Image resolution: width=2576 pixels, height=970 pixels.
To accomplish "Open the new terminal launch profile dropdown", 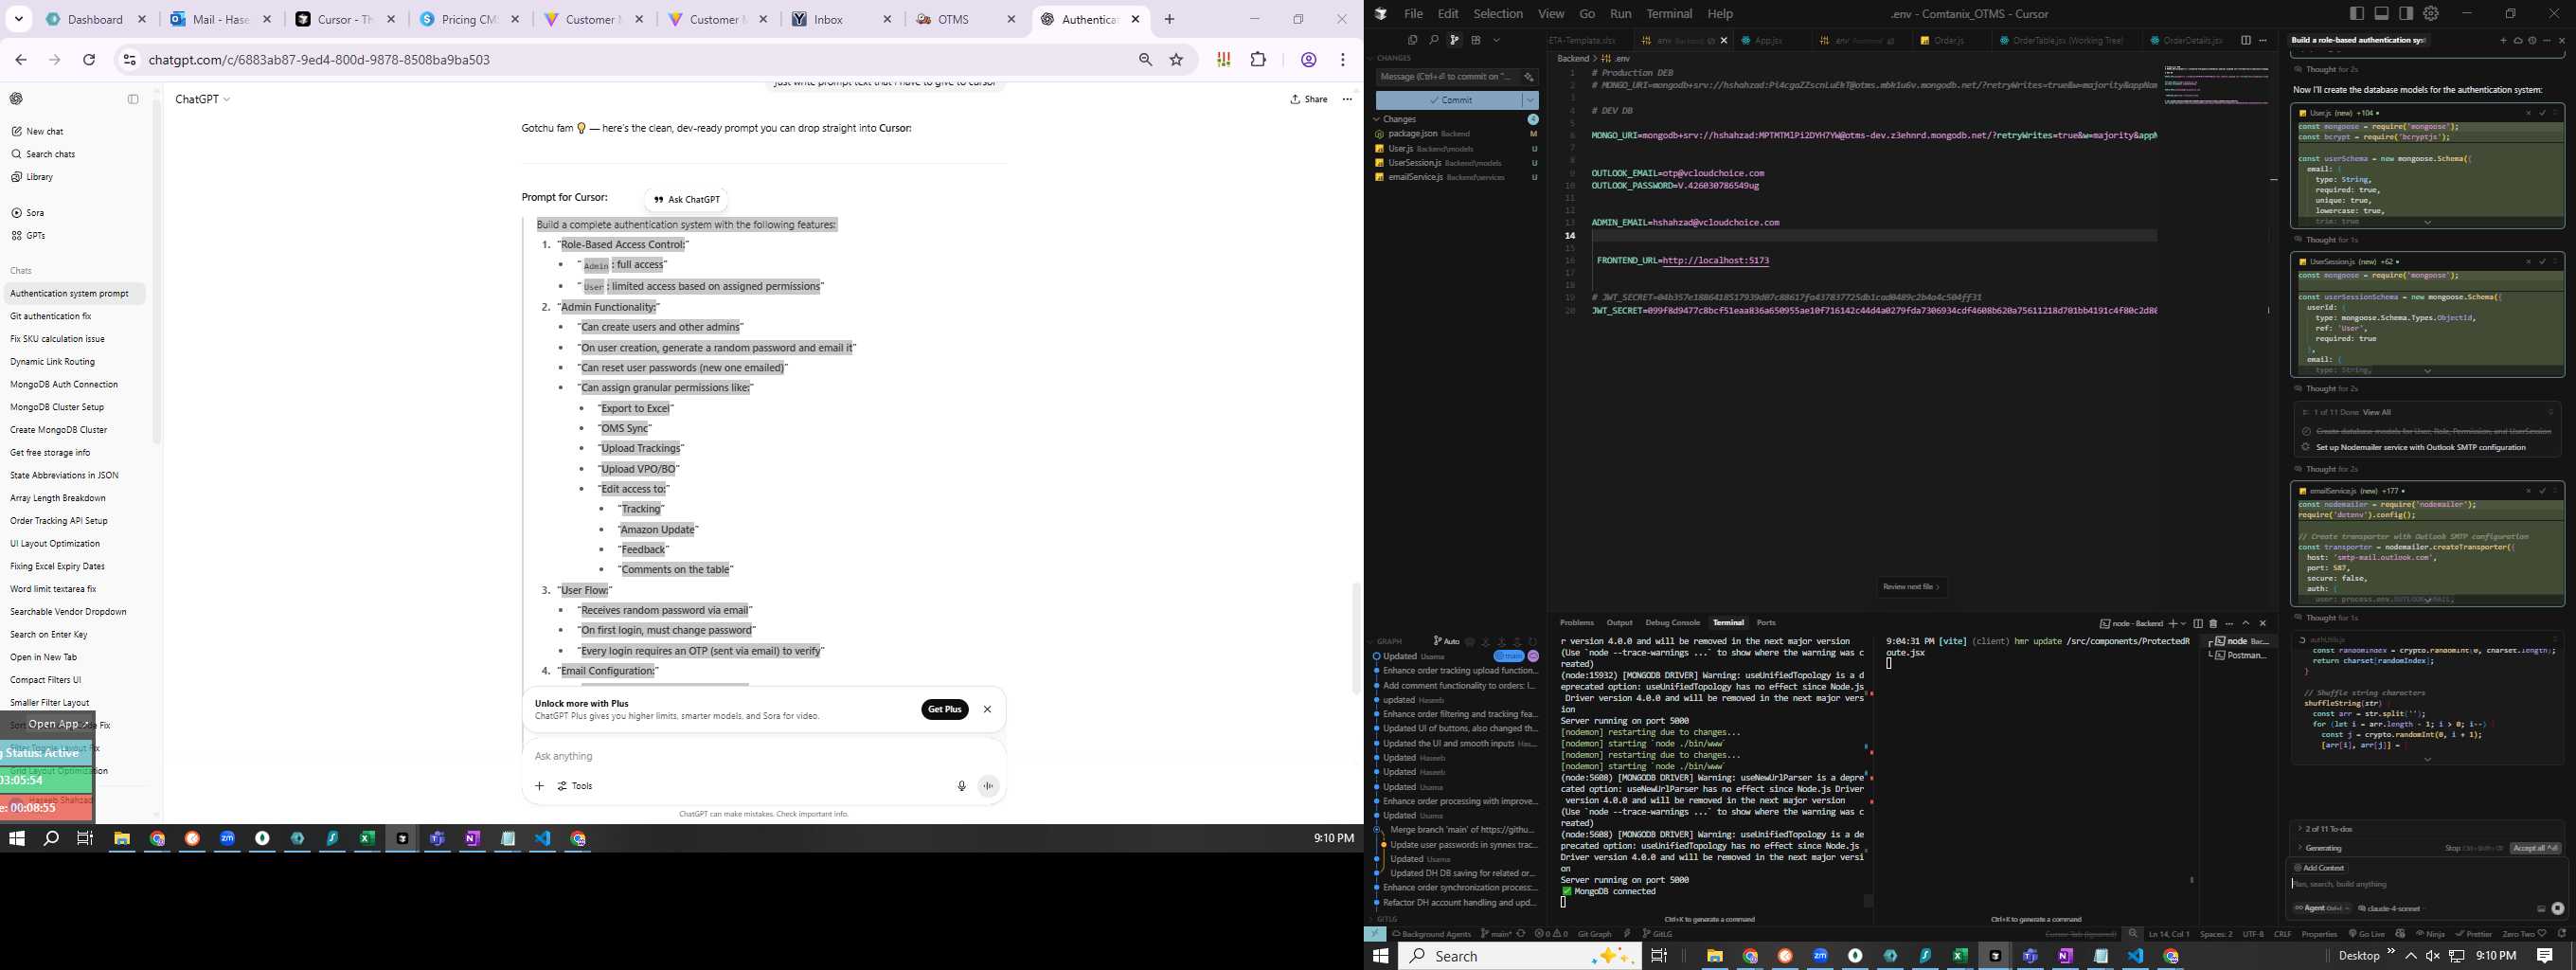I will coord(2184,624).
